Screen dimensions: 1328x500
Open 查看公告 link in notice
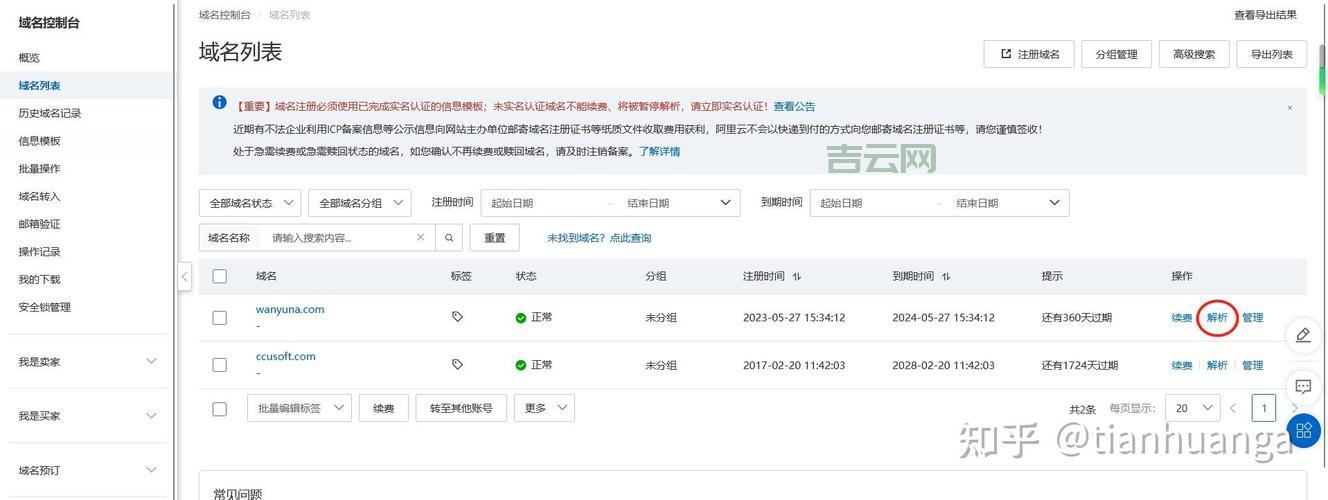pos(794,106)
